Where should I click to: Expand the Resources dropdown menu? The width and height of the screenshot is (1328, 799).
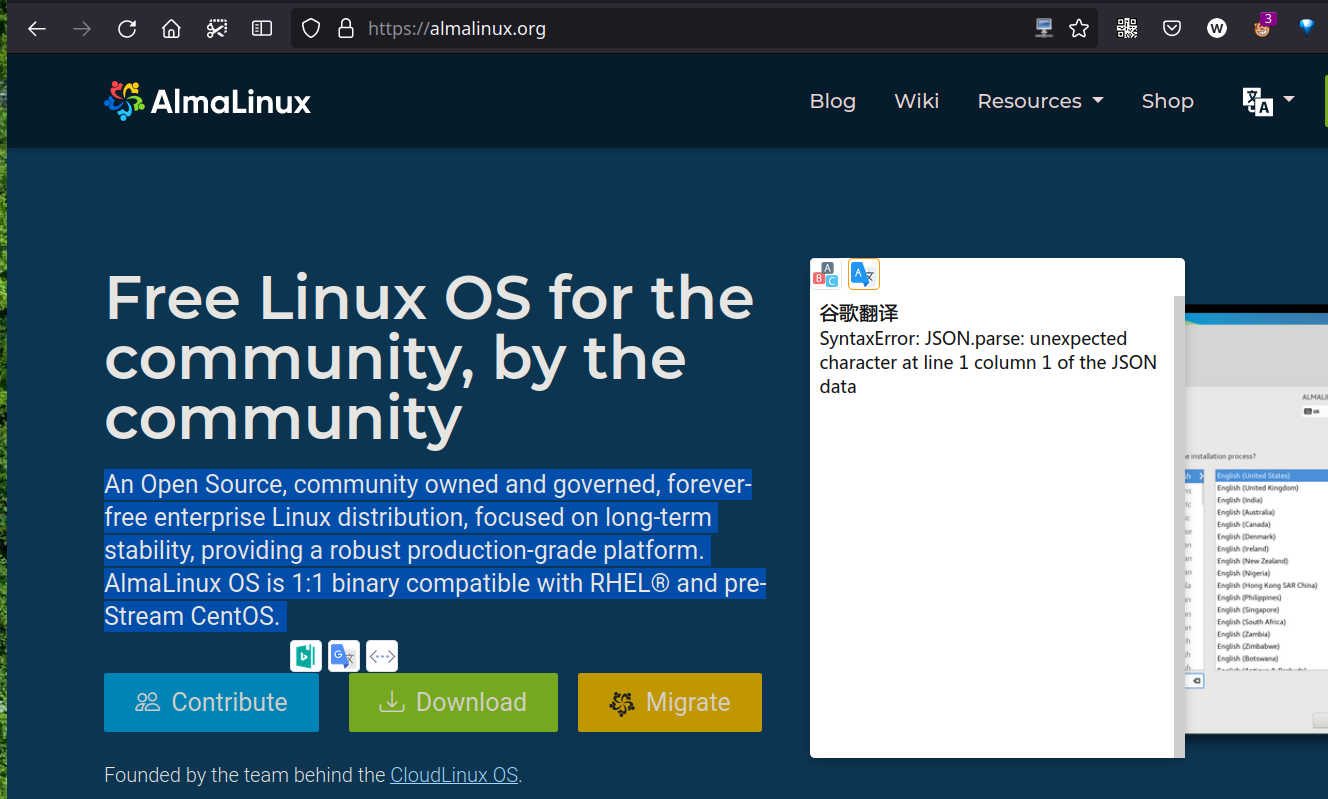[1040, 101]
